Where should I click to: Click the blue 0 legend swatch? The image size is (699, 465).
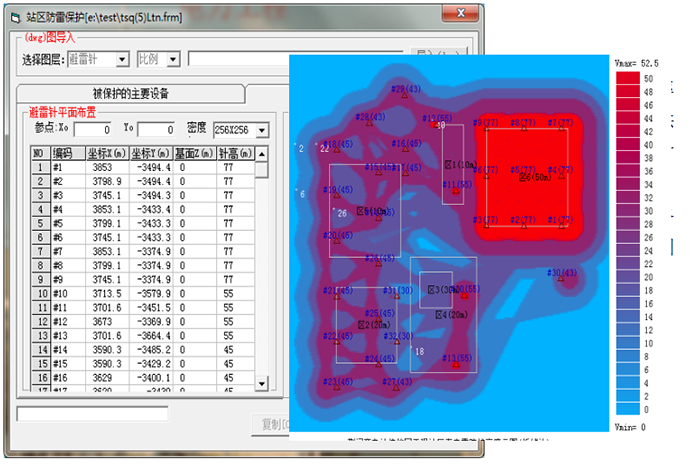pos(627,408)
